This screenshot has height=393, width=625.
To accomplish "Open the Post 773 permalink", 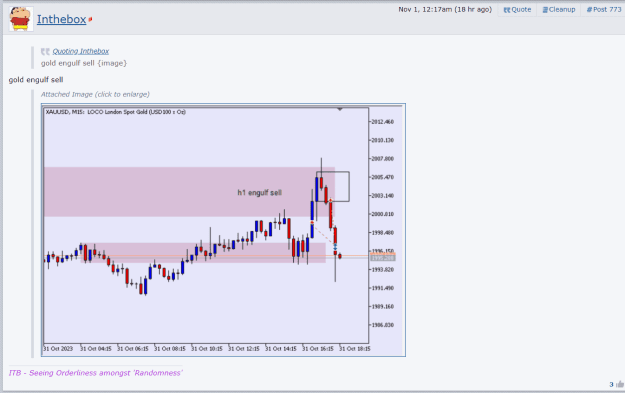I will pos(603,10).
